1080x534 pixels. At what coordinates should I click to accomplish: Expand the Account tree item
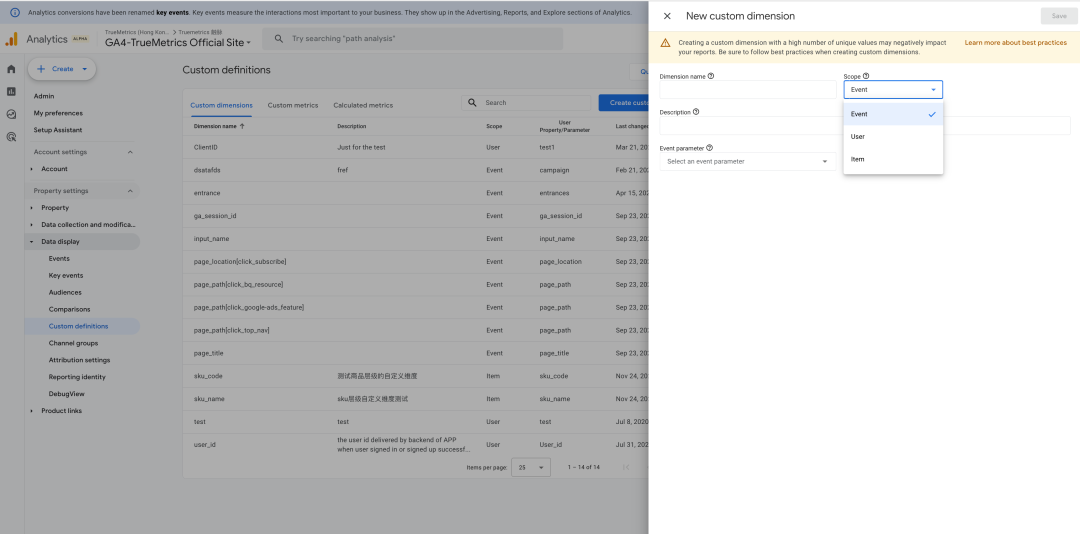click(x=32, y=169)
